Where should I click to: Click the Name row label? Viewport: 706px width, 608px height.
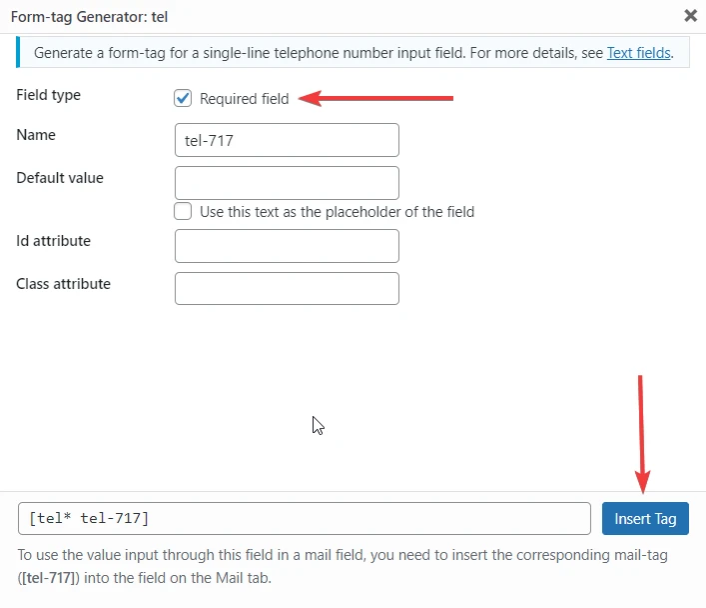pyautogui.click(x=36, y=135)
